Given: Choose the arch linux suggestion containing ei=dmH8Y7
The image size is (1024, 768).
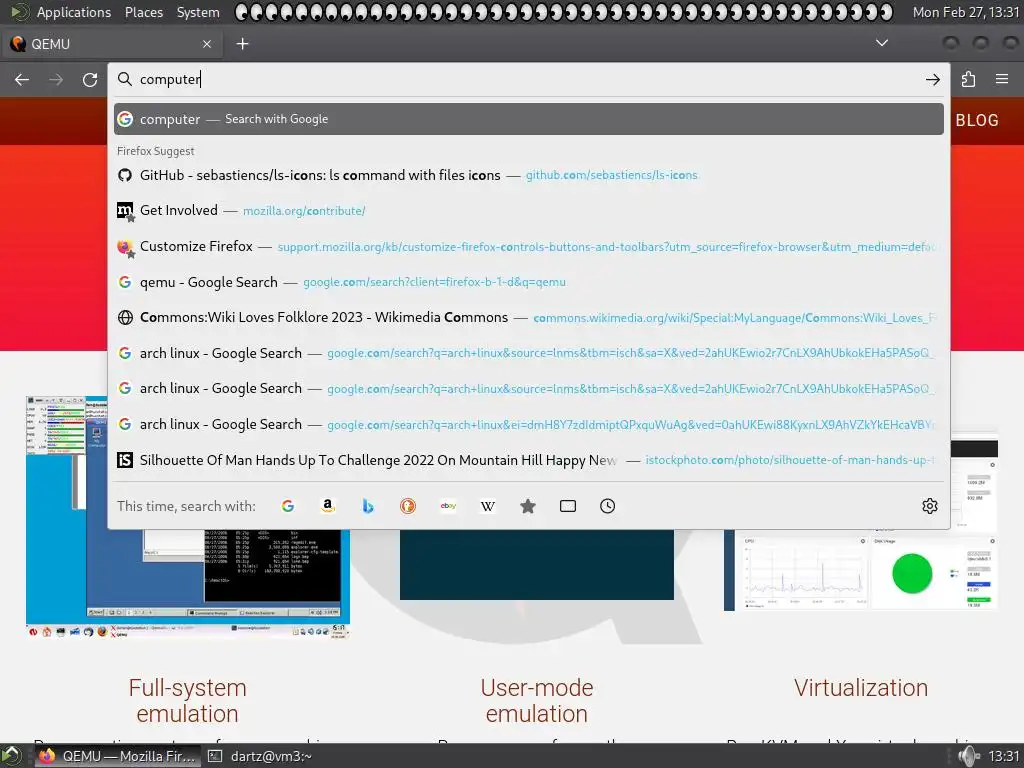Looking at the screenshot, I should pos(528,424).
